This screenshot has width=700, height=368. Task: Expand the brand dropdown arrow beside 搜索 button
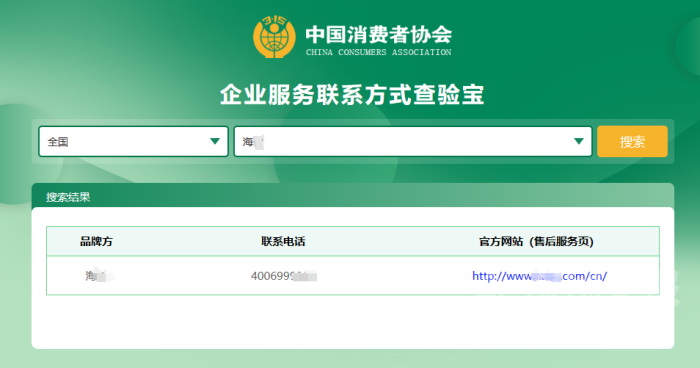[579, 142]
